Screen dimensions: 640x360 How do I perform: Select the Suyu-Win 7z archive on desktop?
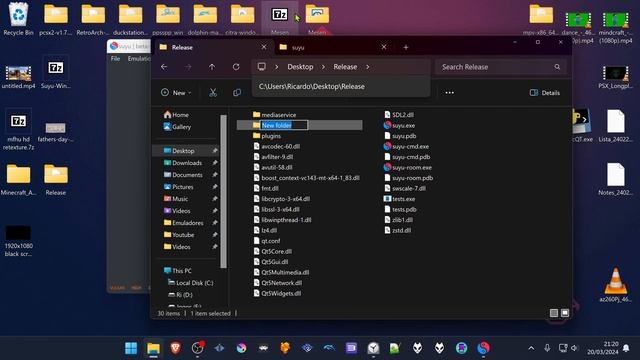tap(56, 73)
